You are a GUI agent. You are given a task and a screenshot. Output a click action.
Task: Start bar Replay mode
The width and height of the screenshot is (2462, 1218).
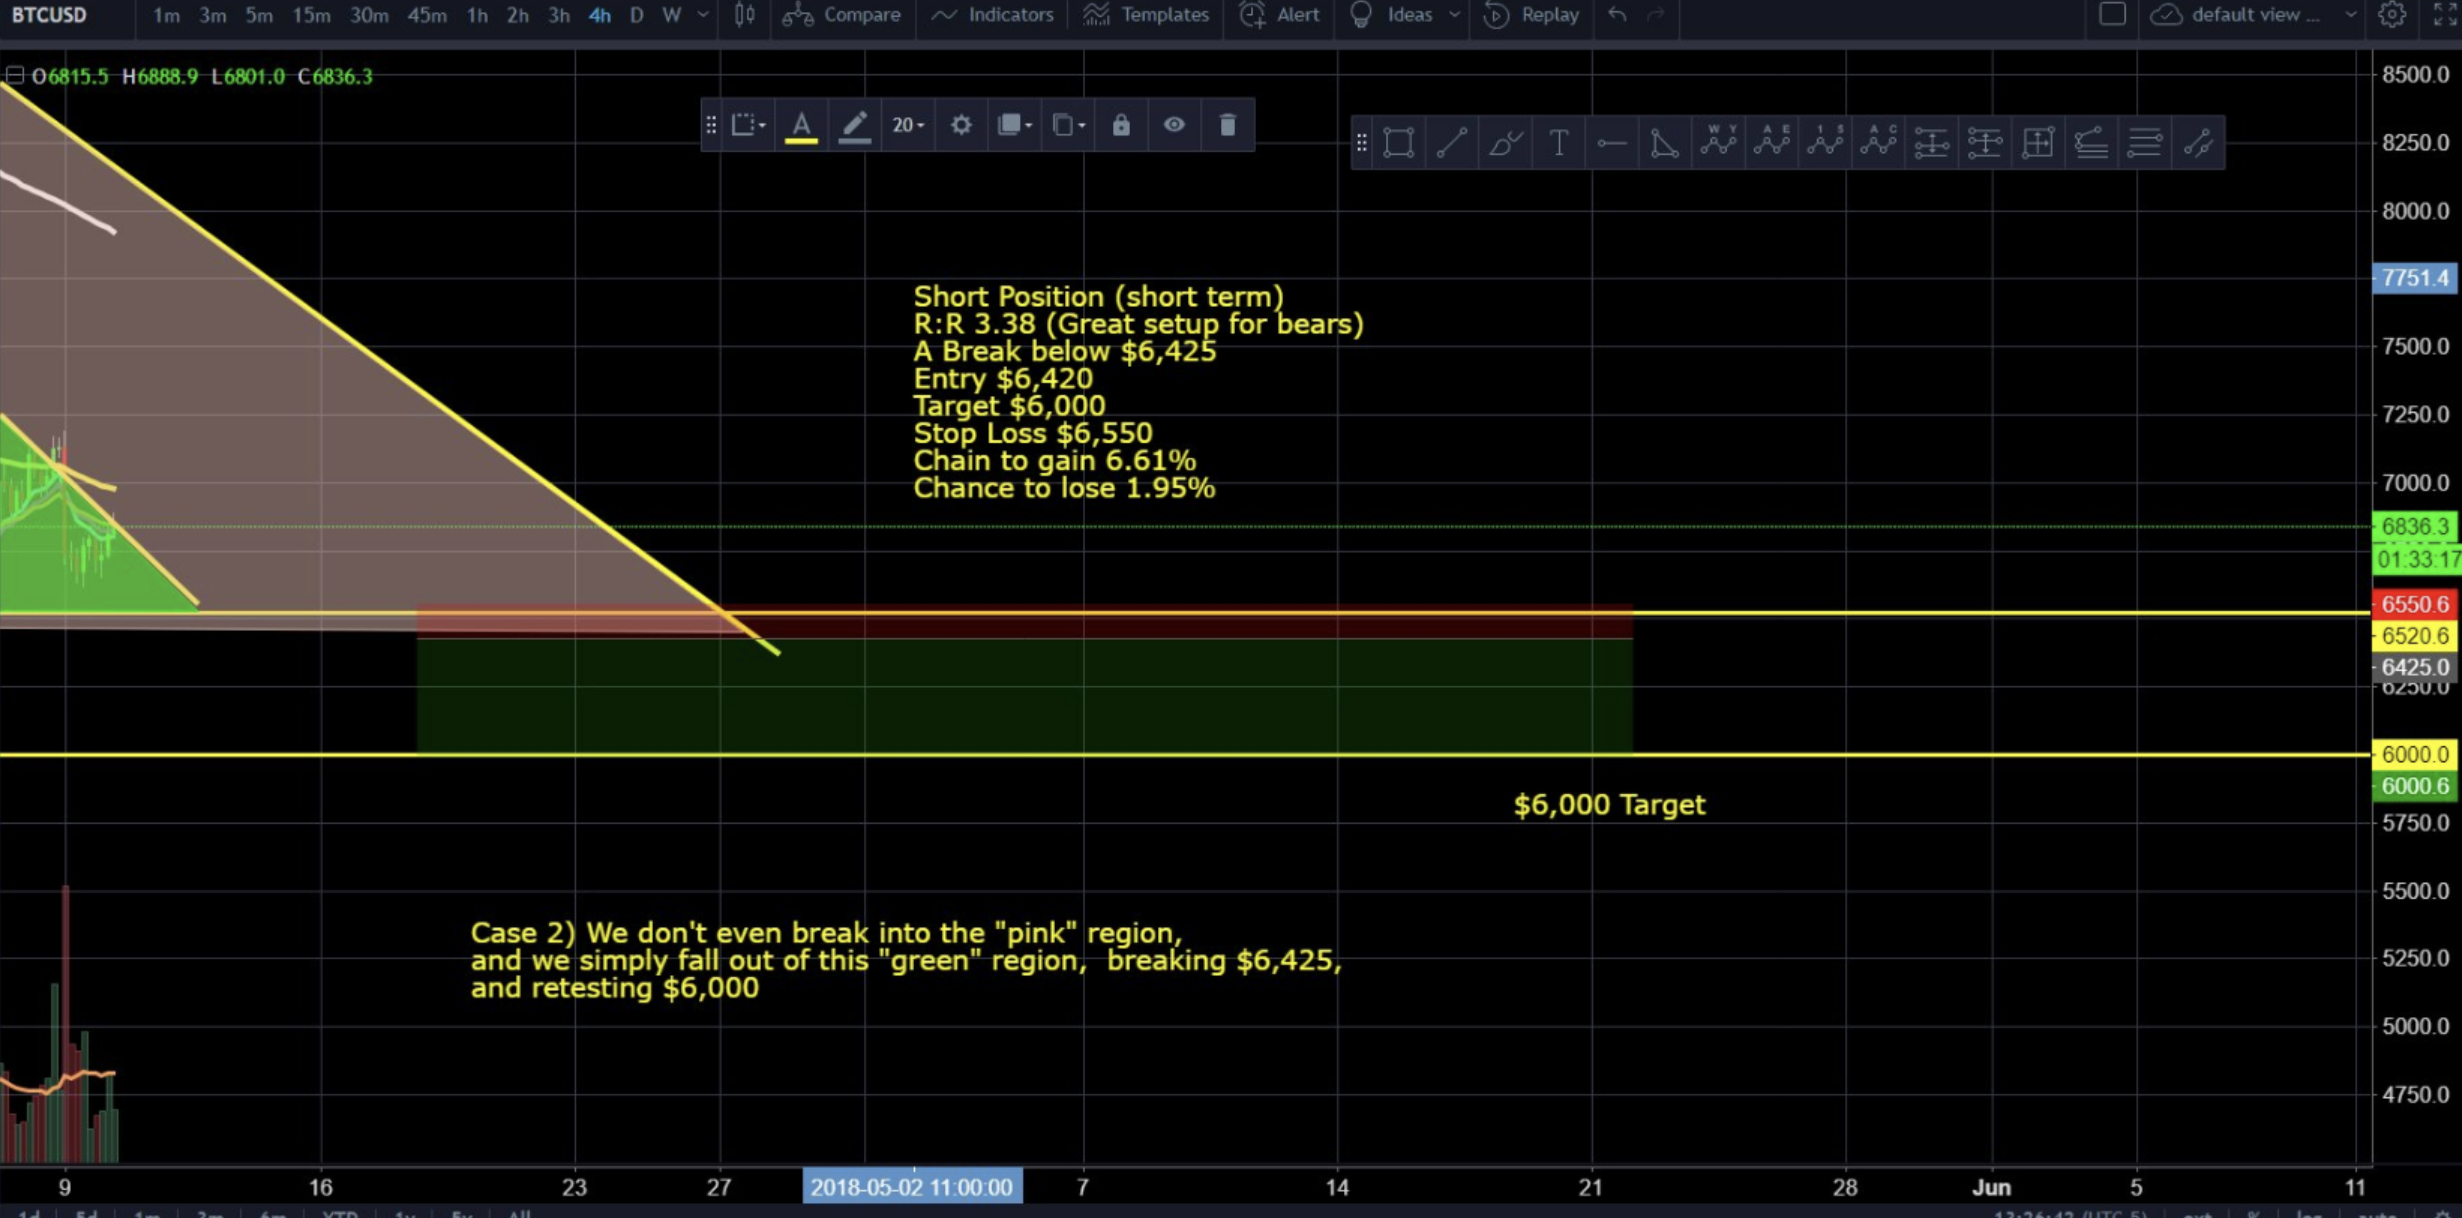point(1531,15)
